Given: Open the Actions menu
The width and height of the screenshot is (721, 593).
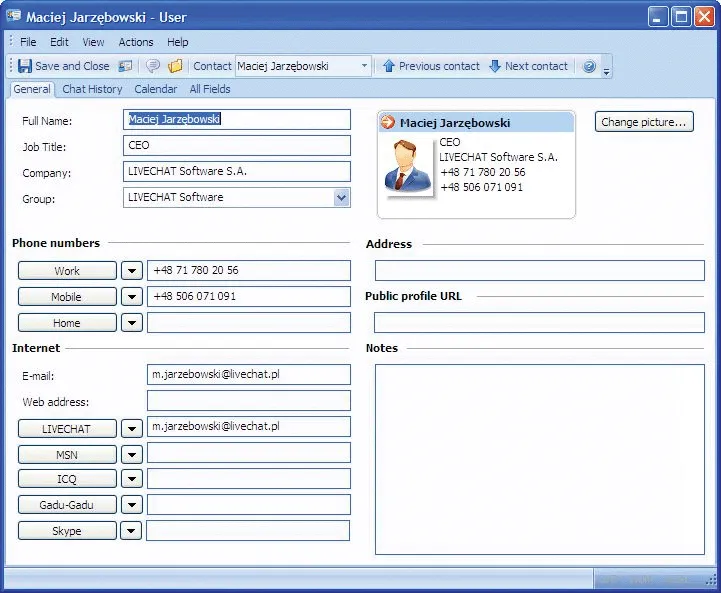Looking at the screenshot, I should (x=136, y=42).
